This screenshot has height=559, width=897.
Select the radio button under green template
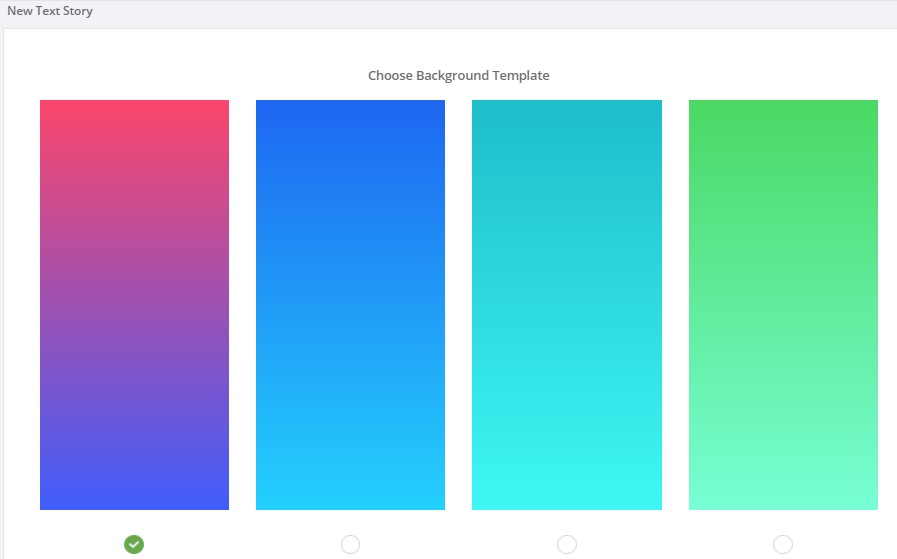tap(783, 544)
